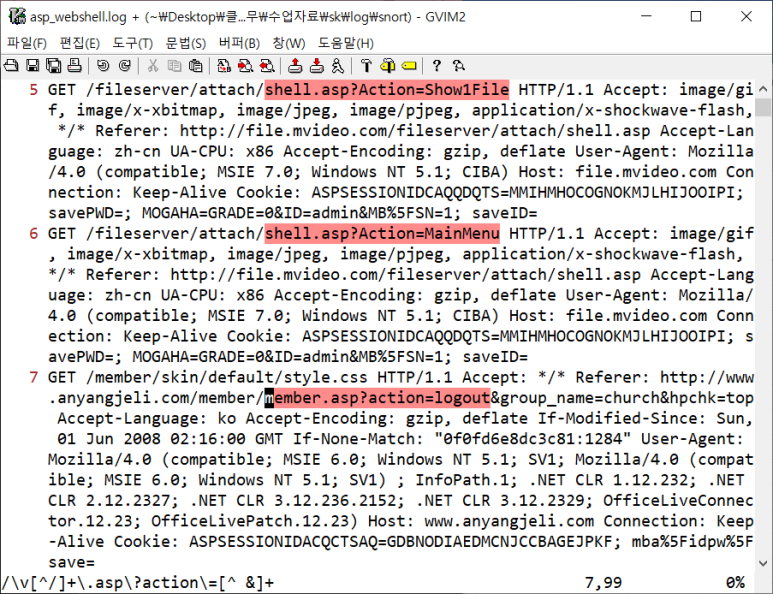Viewport: 773px width, 594px height.
Task: Click the scrollbar up arrow
Action: click(763, 89)
